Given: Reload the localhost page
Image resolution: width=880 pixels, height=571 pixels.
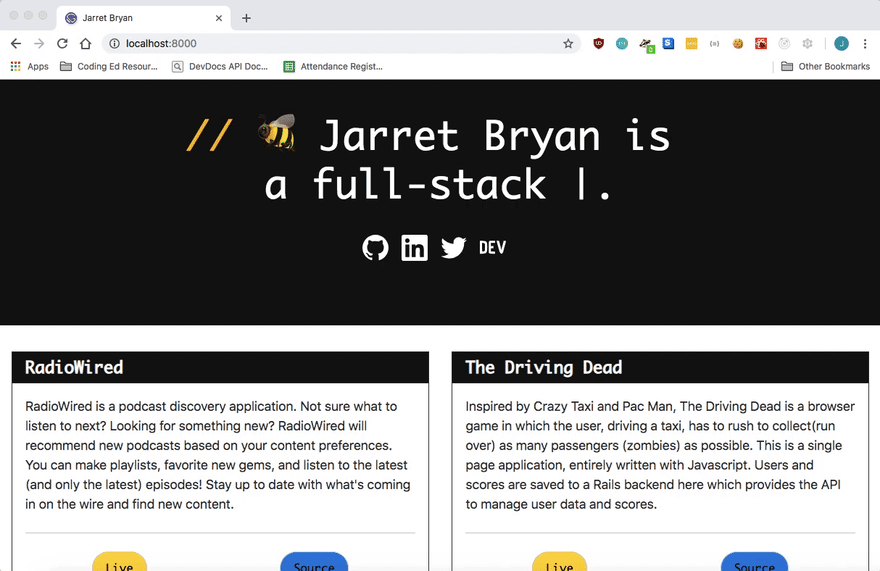Looking at the screenshot, I should tap(62, 43).
